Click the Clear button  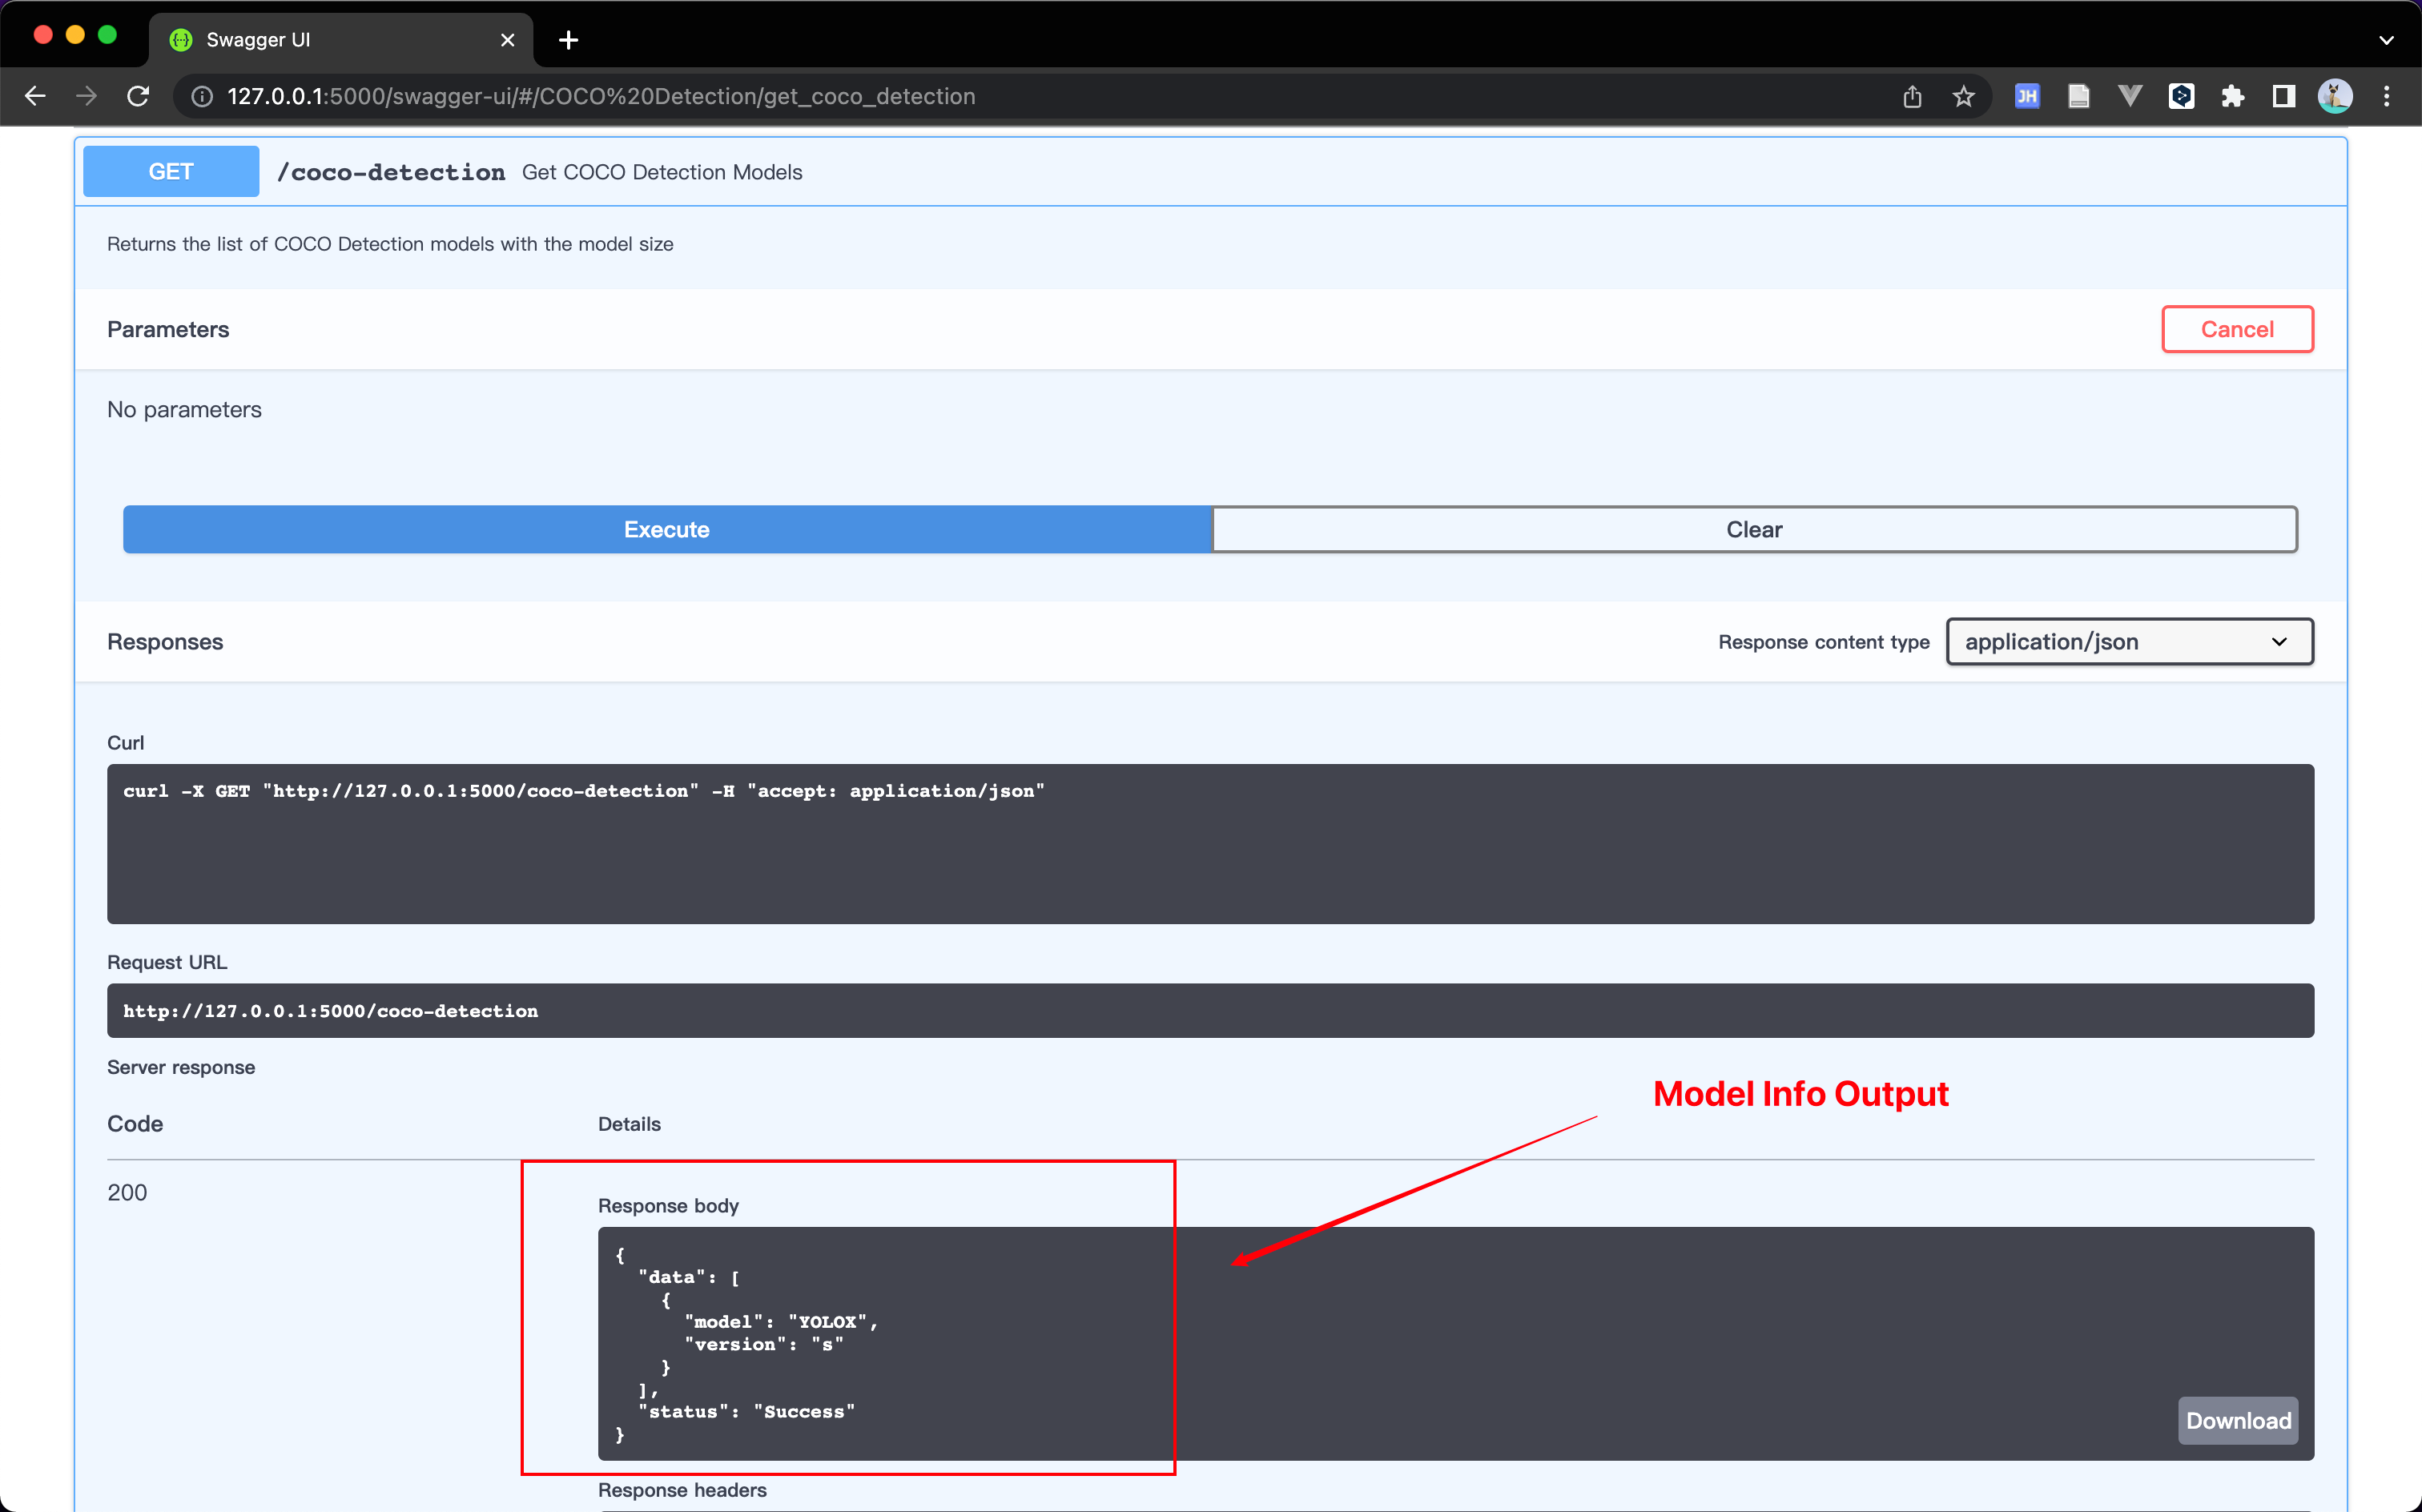click(x=1753, y=529)
